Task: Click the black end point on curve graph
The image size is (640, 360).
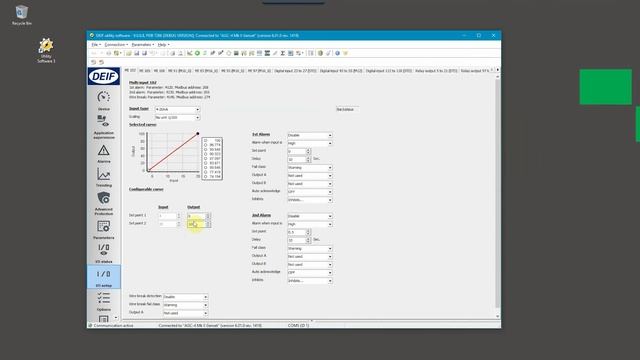Action: 198,133
